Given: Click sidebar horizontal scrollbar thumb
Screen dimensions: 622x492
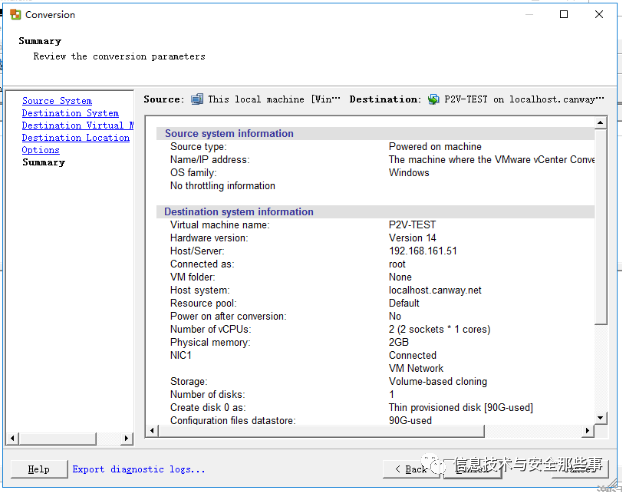Looking at the screenshot, I should click(x=58, y=438).
